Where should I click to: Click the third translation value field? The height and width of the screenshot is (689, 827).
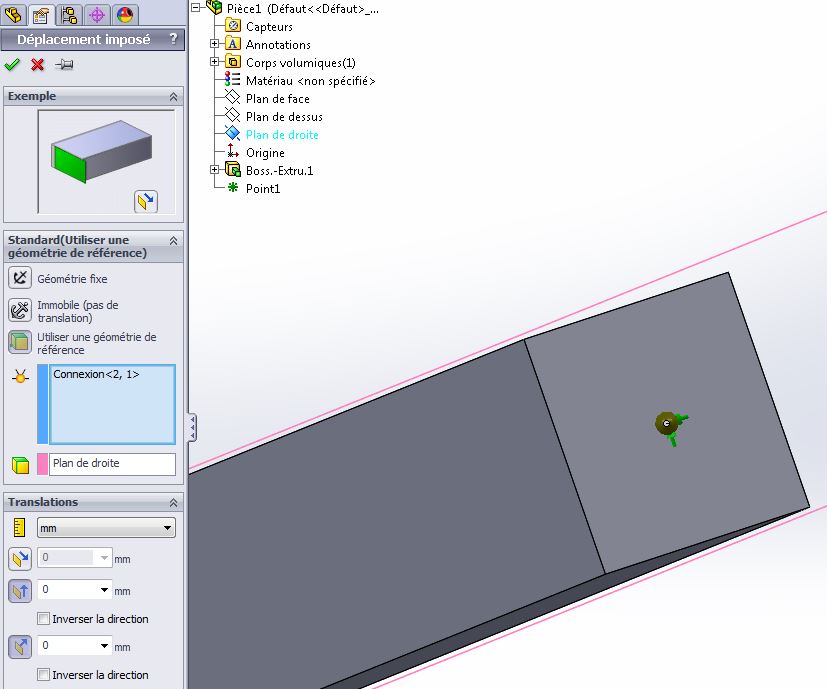[68, 645]
